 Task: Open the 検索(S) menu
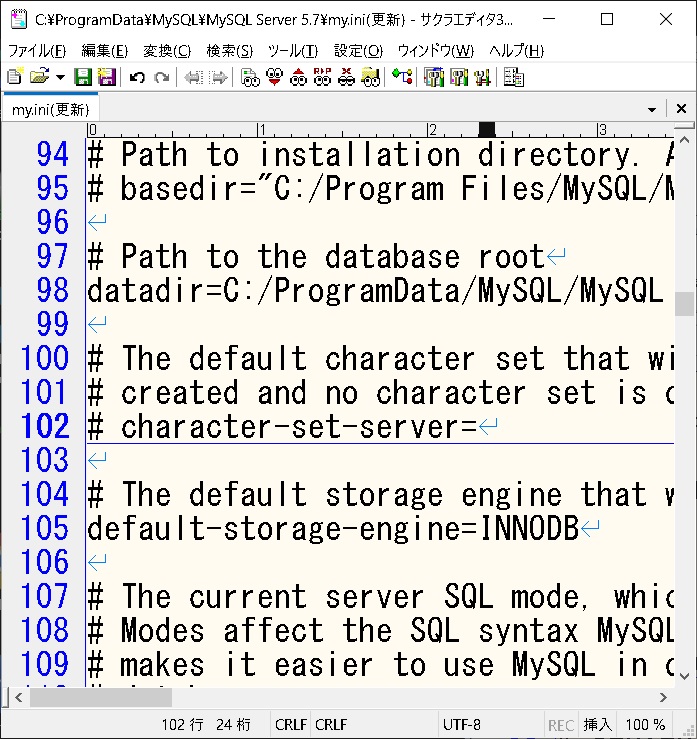[230, 50]
